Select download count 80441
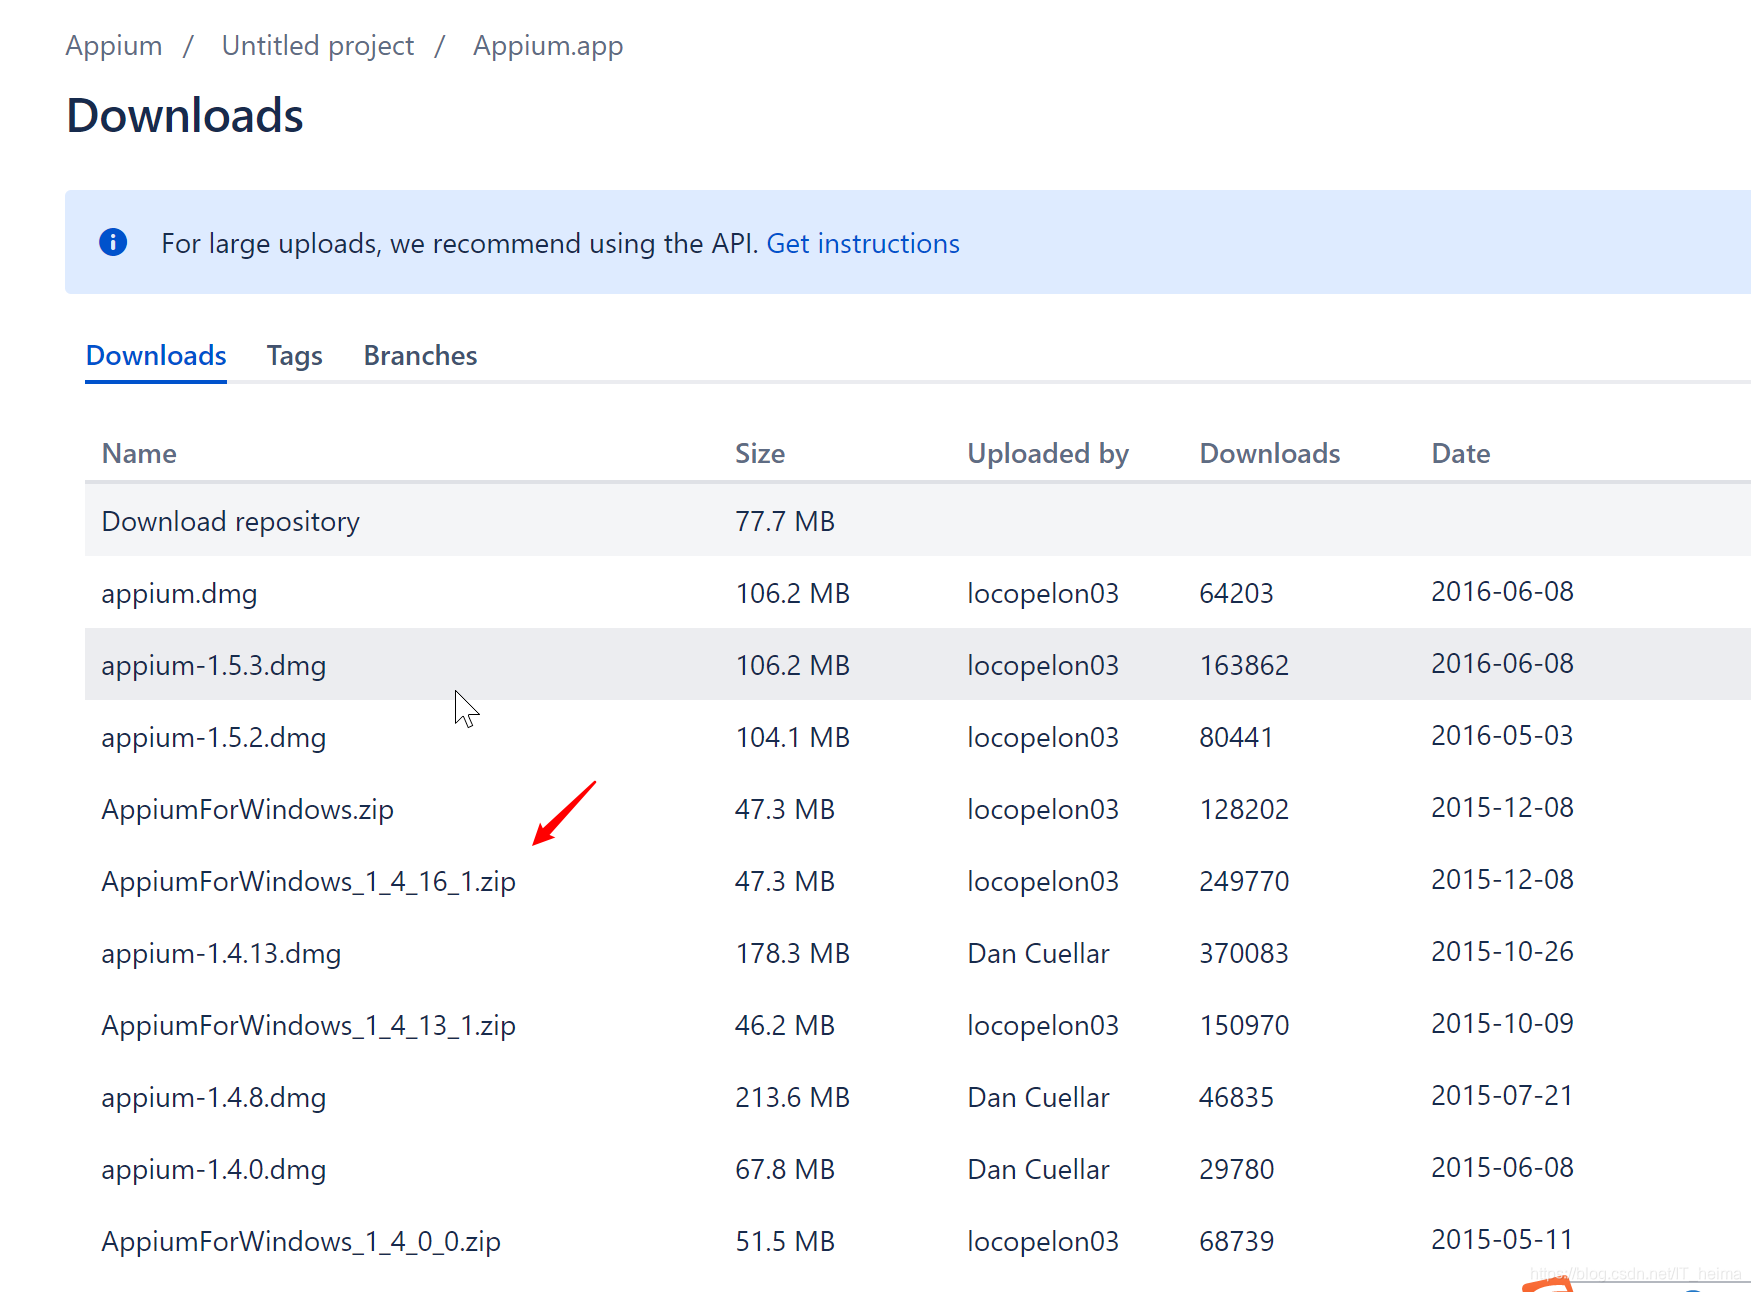This screenshot has height=1292, width=1751. pos(1236,738)
